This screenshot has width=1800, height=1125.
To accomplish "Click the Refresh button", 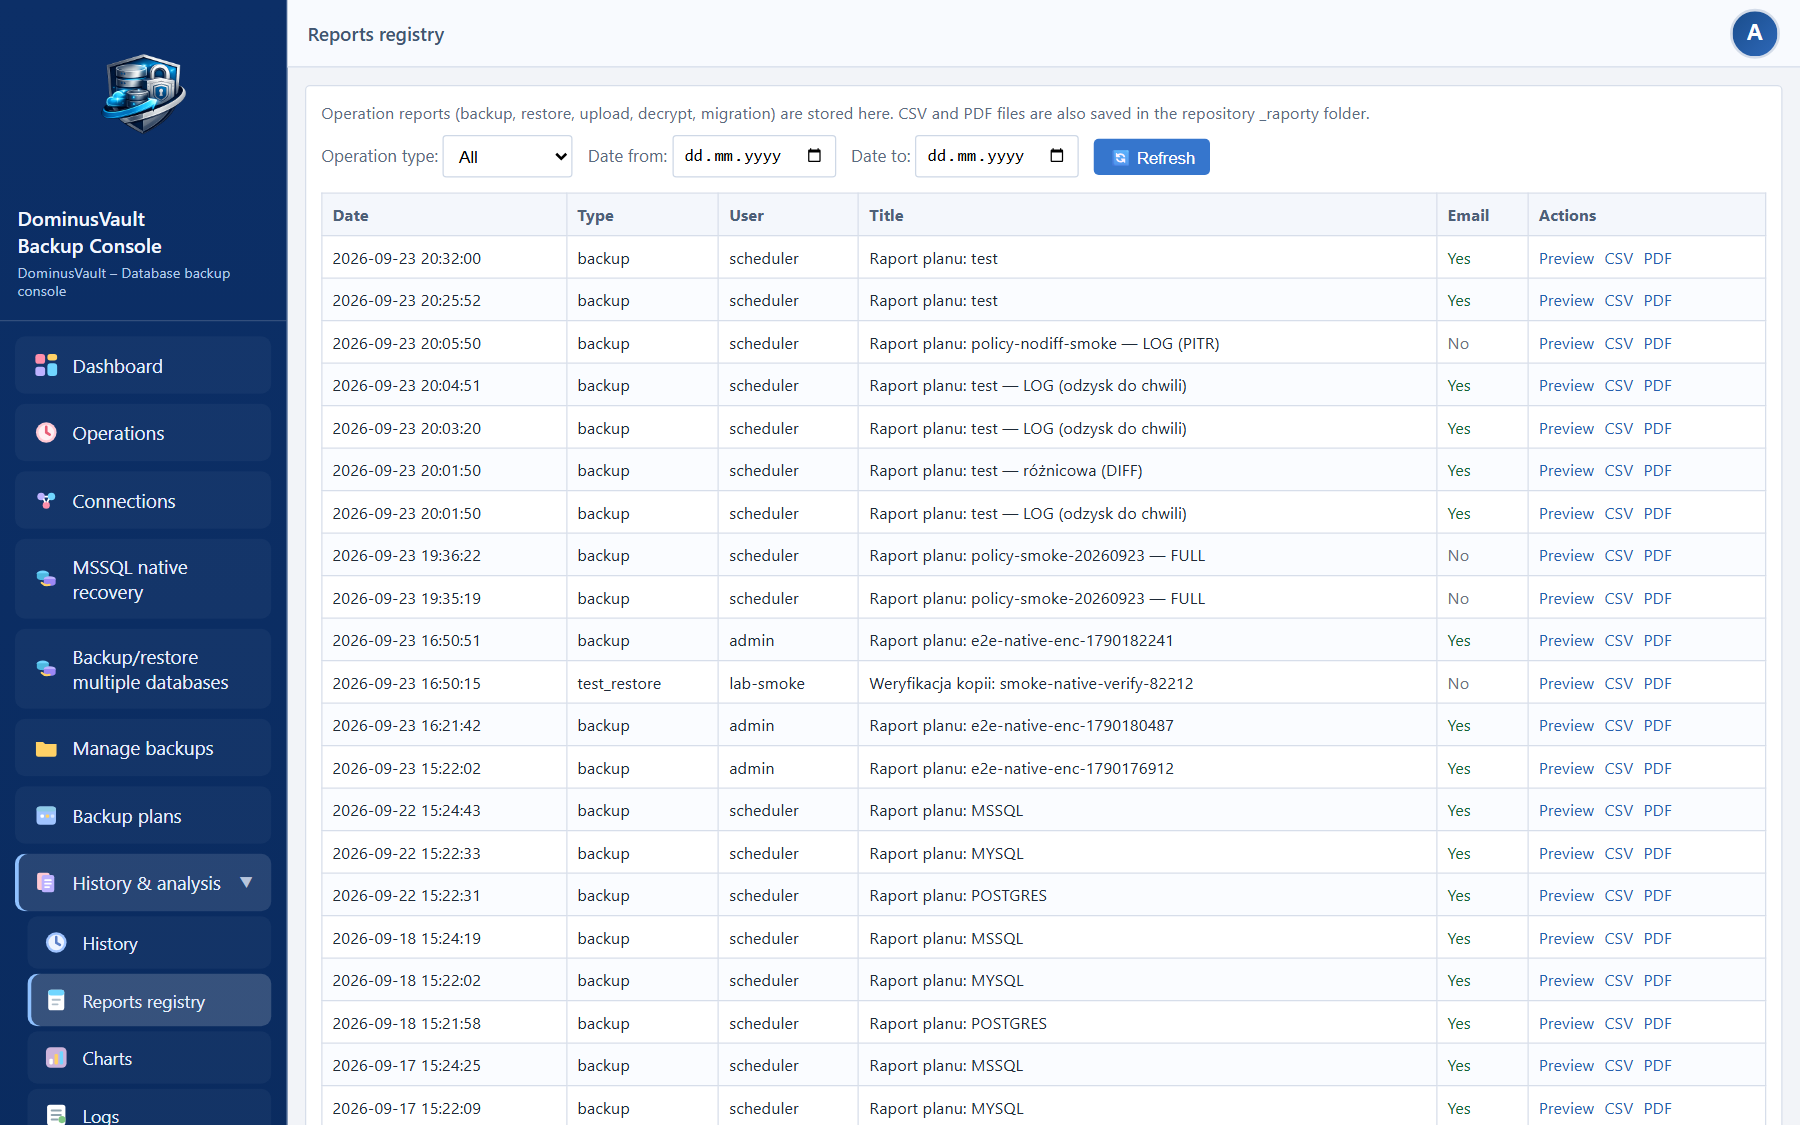I will pos(1152,157).
